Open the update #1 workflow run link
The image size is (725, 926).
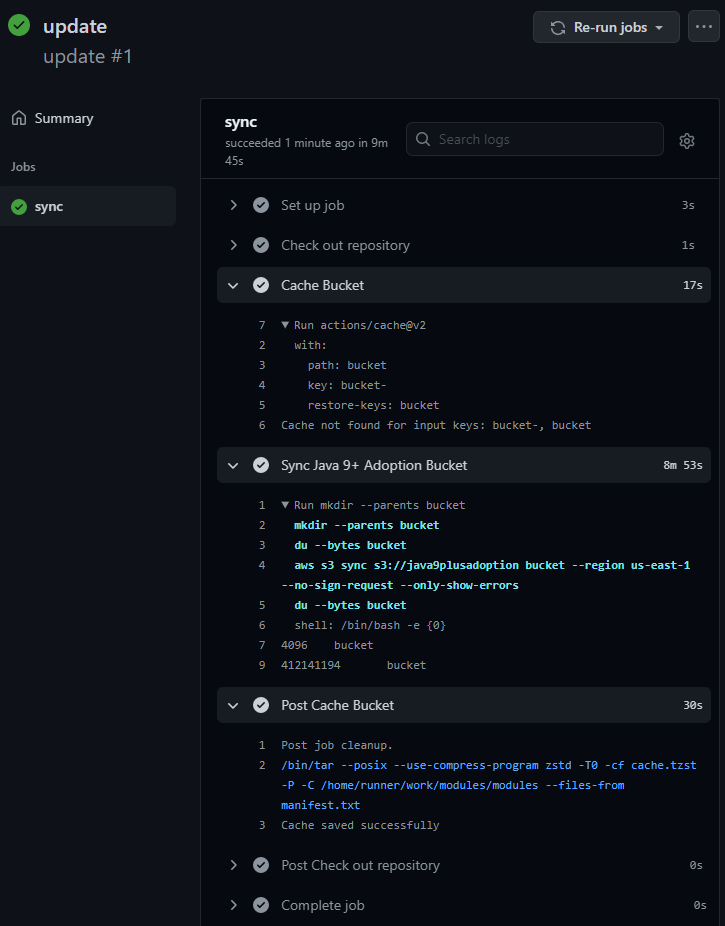[x=87, y=56]
